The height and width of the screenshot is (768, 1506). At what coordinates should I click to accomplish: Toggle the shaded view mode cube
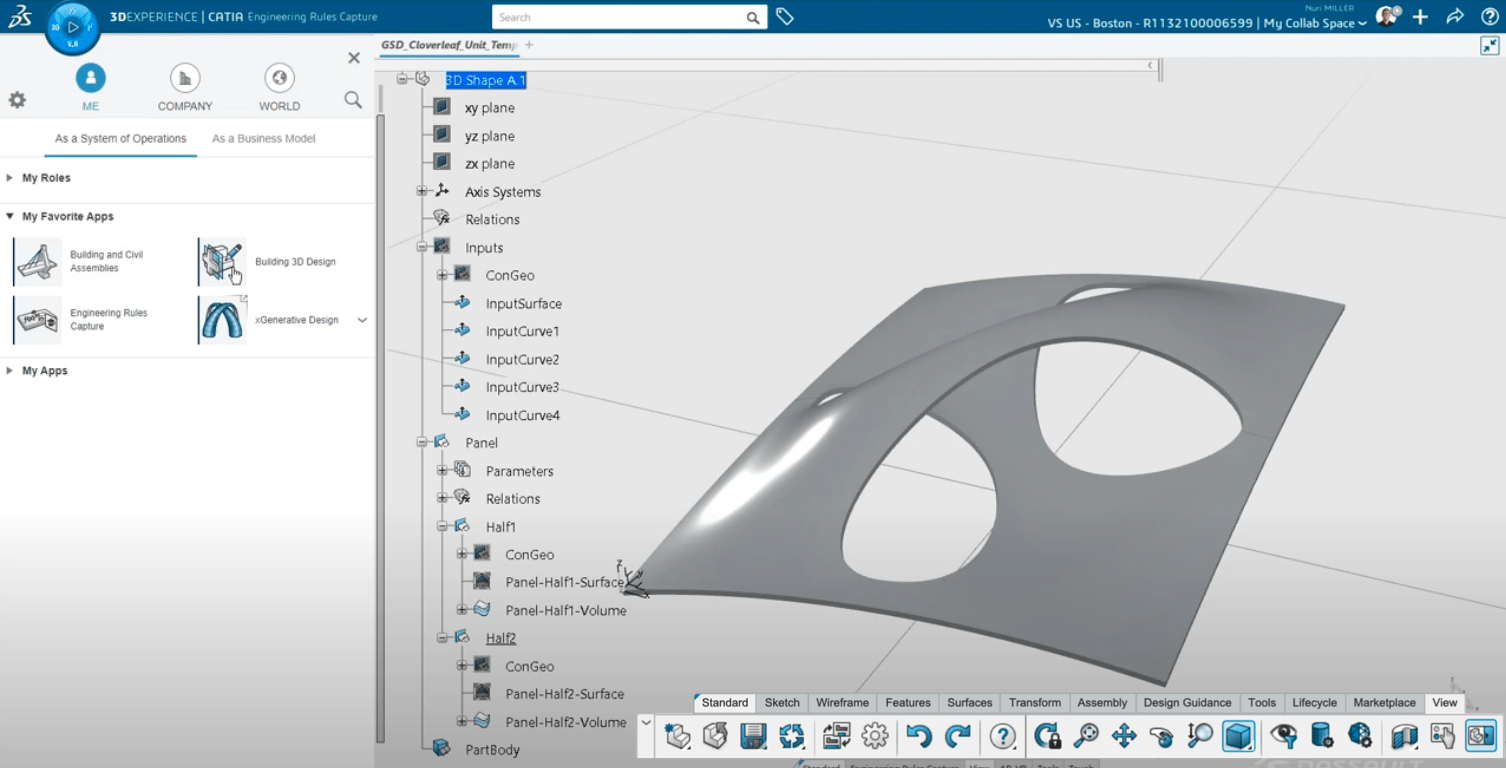click(x=1238, y=737)
